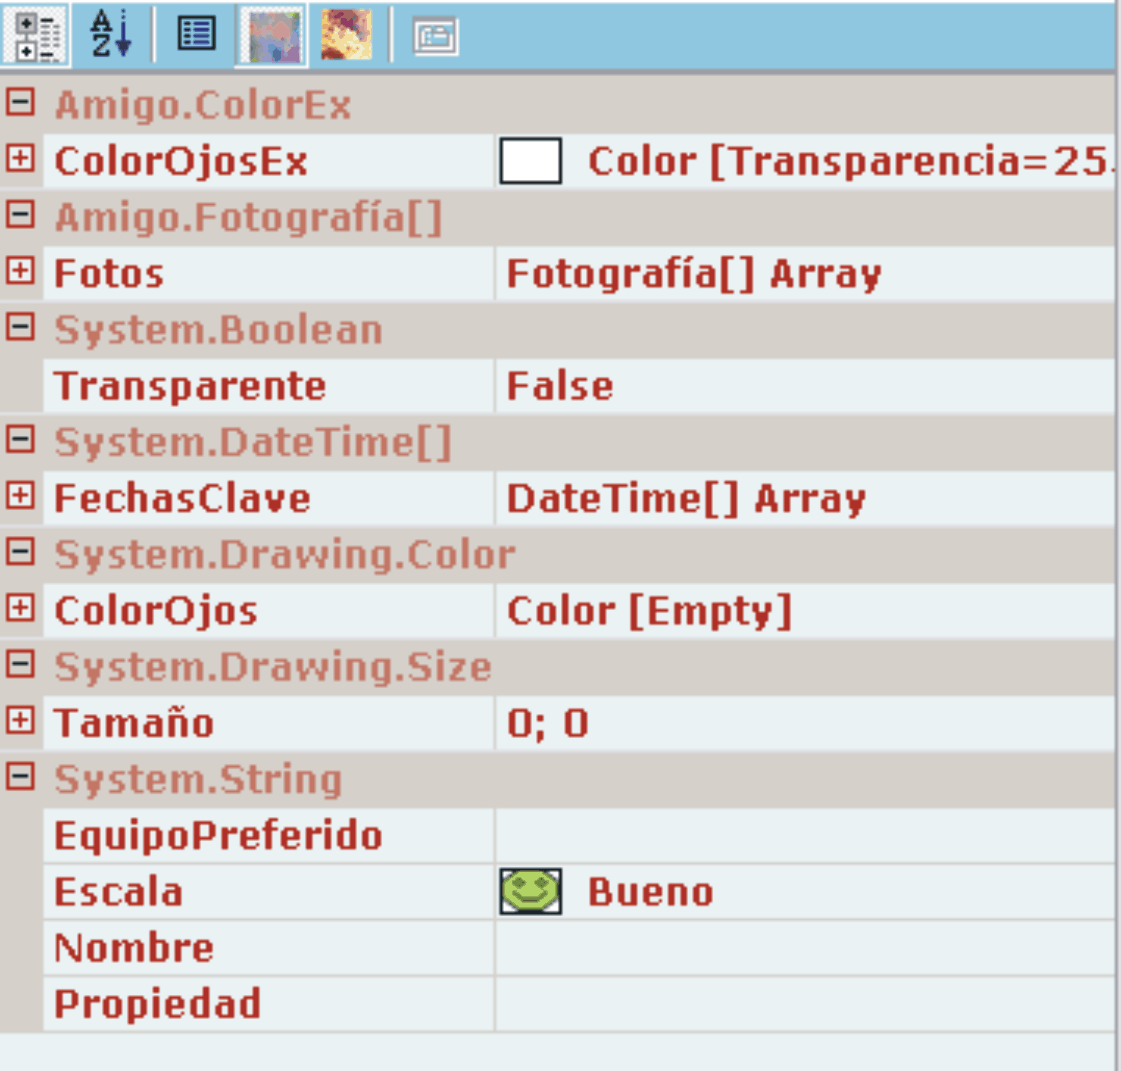
Task: Expand the Fotos array property
Action: point(20,271)
